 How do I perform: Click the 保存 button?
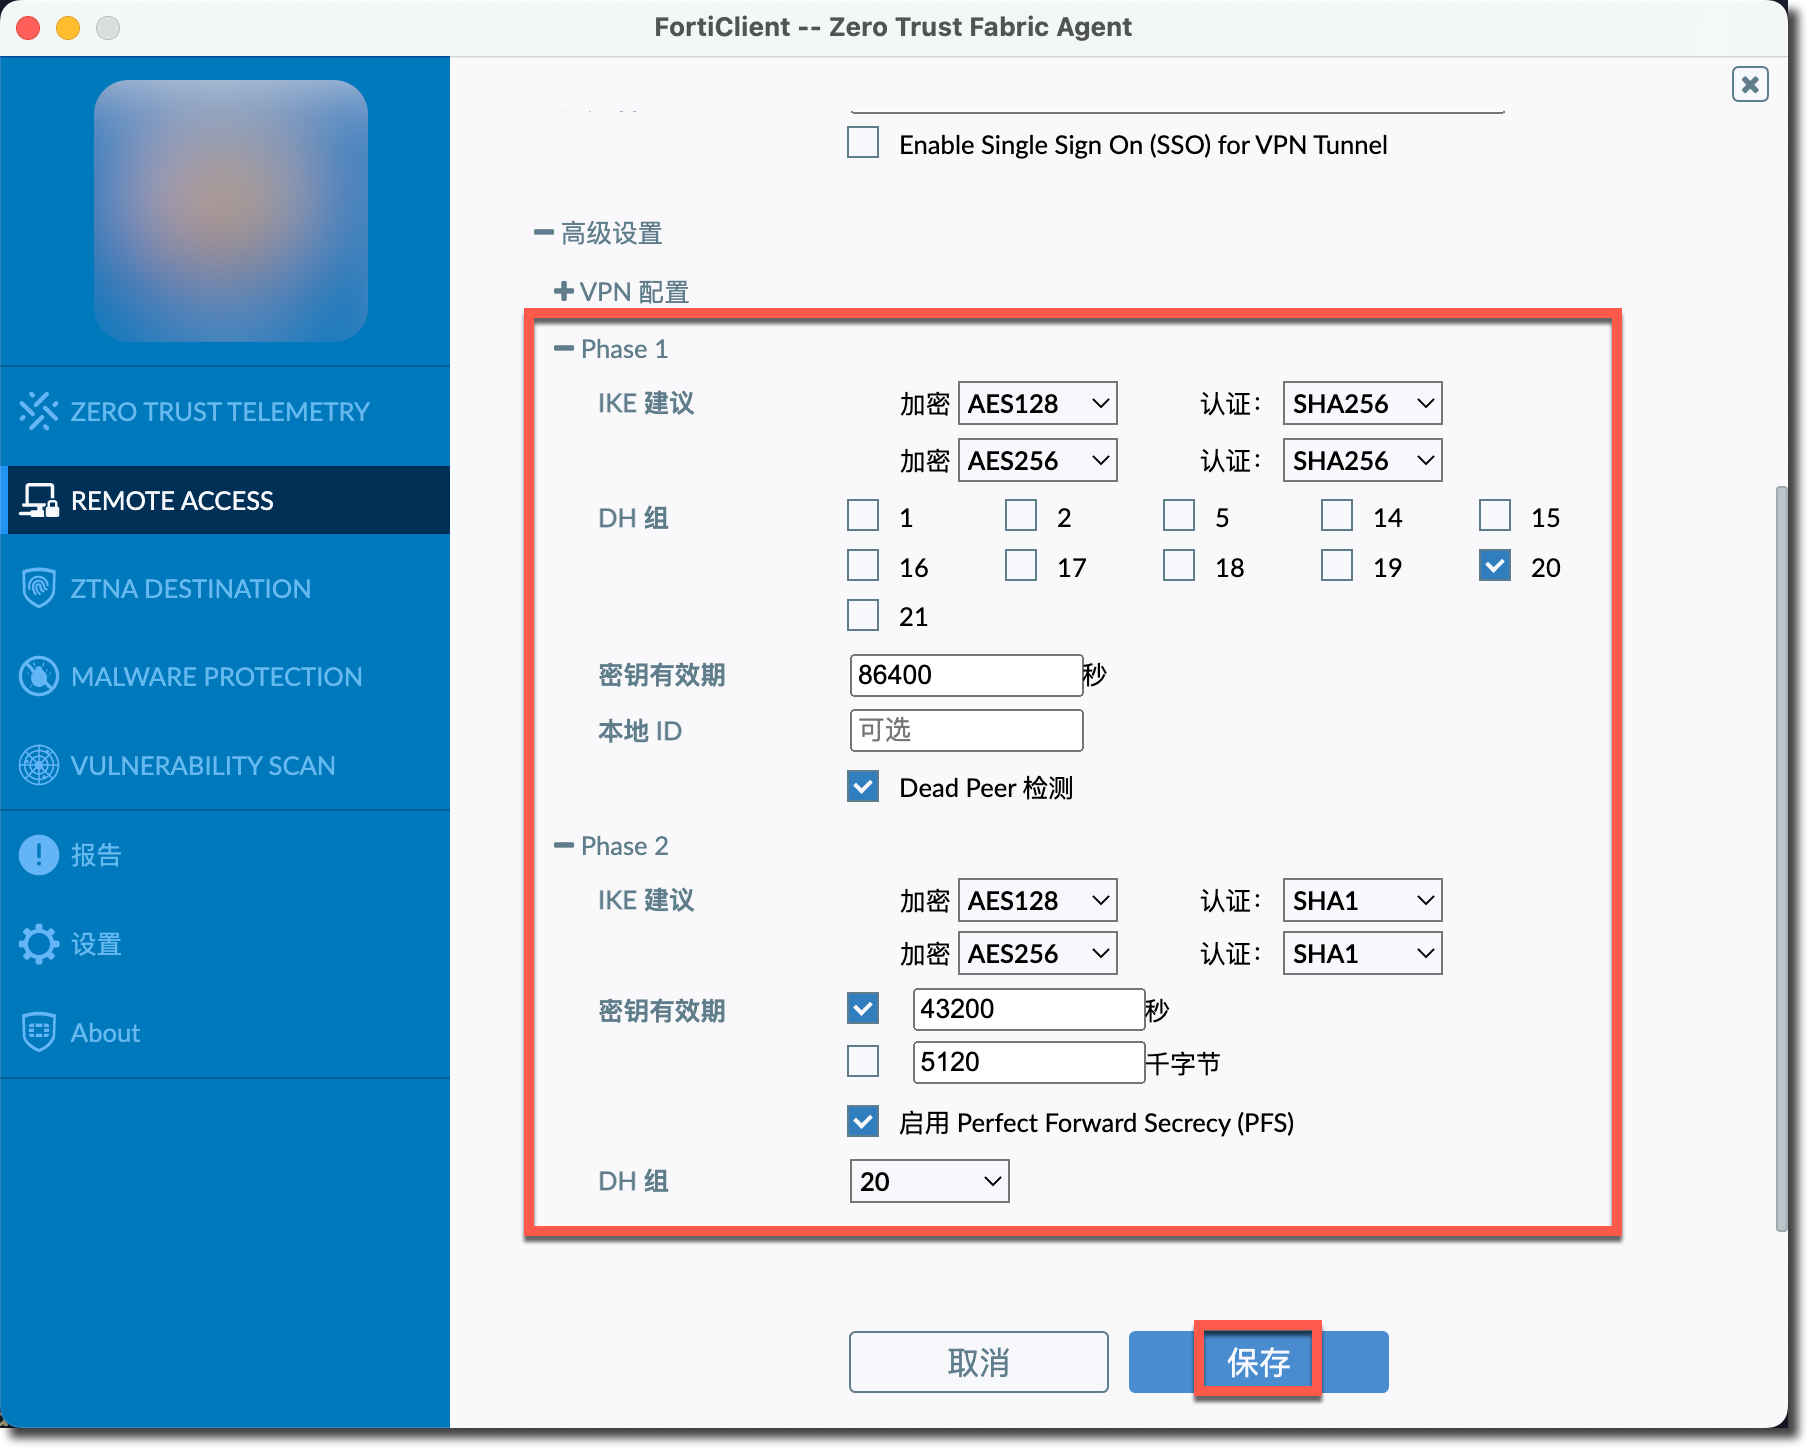tap(1258, 1362)
